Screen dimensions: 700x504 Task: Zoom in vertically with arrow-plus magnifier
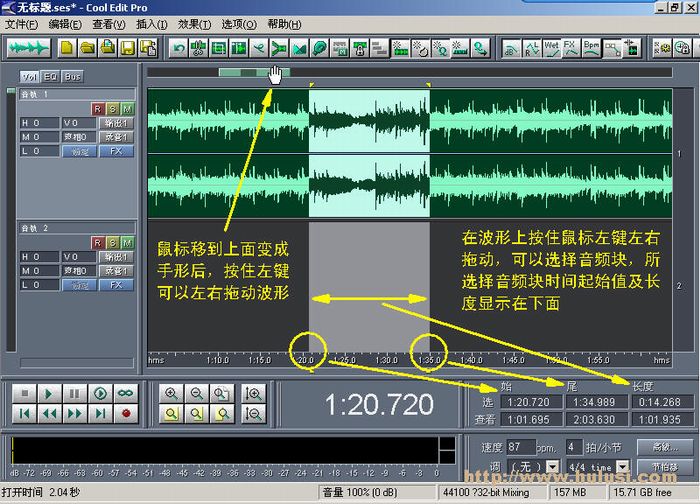click(254, 394)
